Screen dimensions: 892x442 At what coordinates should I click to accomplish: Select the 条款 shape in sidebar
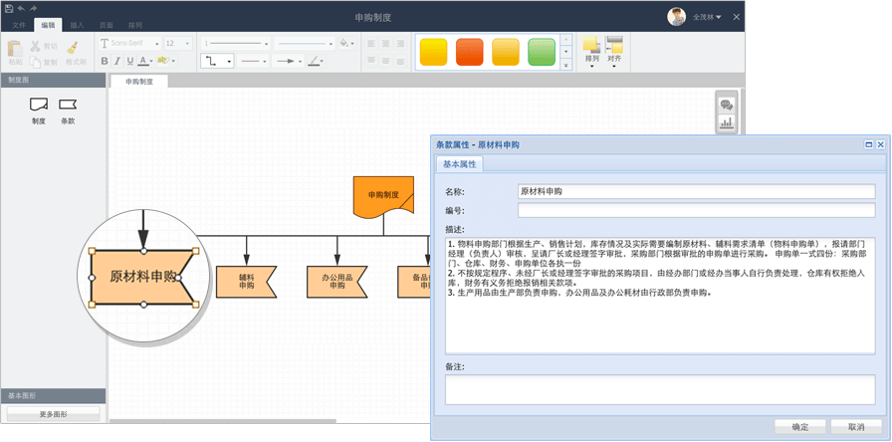click(68, 105)
